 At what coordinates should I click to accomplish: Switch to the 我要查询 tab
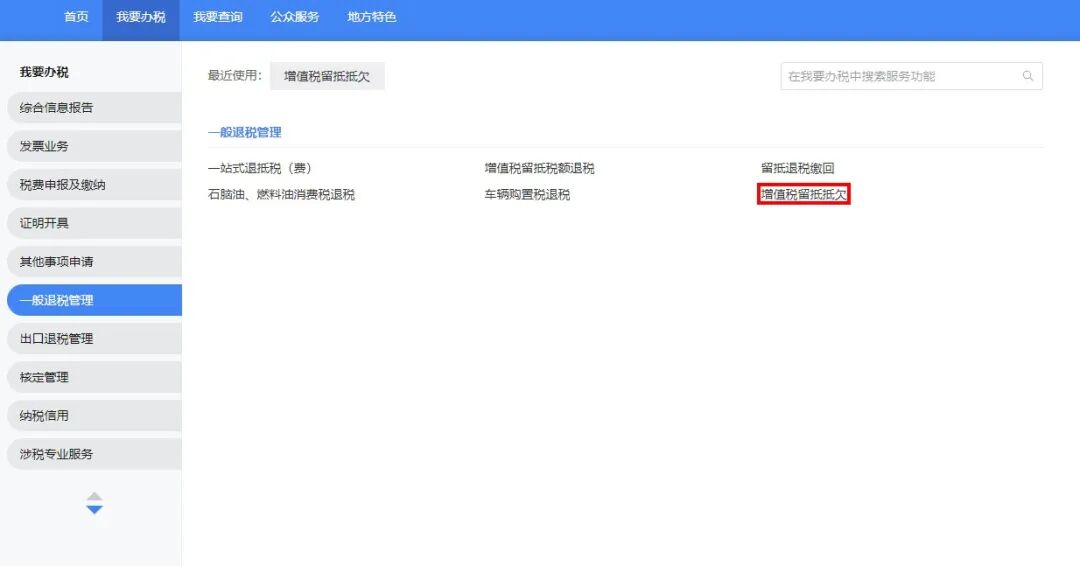[217, 17]
